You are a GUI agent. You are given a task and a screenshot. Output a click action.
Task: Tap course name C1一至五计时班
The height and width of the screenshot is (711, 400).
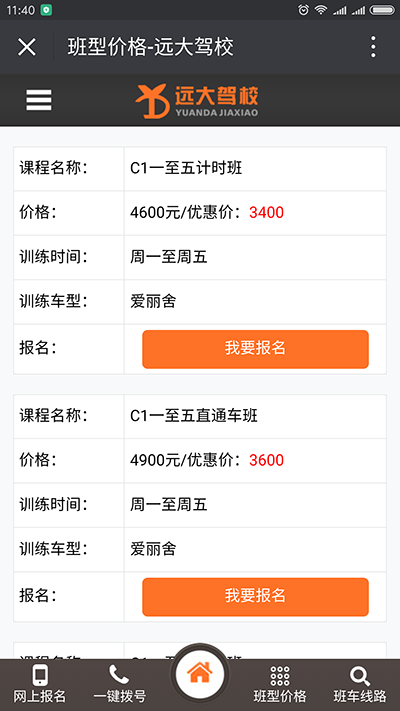[x=186, y=168]
